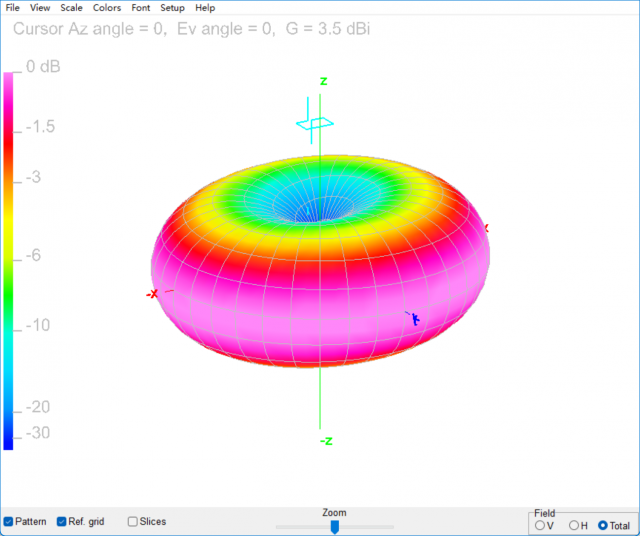The image size is (640, 536).
Task: Disable the Ref. grid checkbox
Action: (62, 521)
